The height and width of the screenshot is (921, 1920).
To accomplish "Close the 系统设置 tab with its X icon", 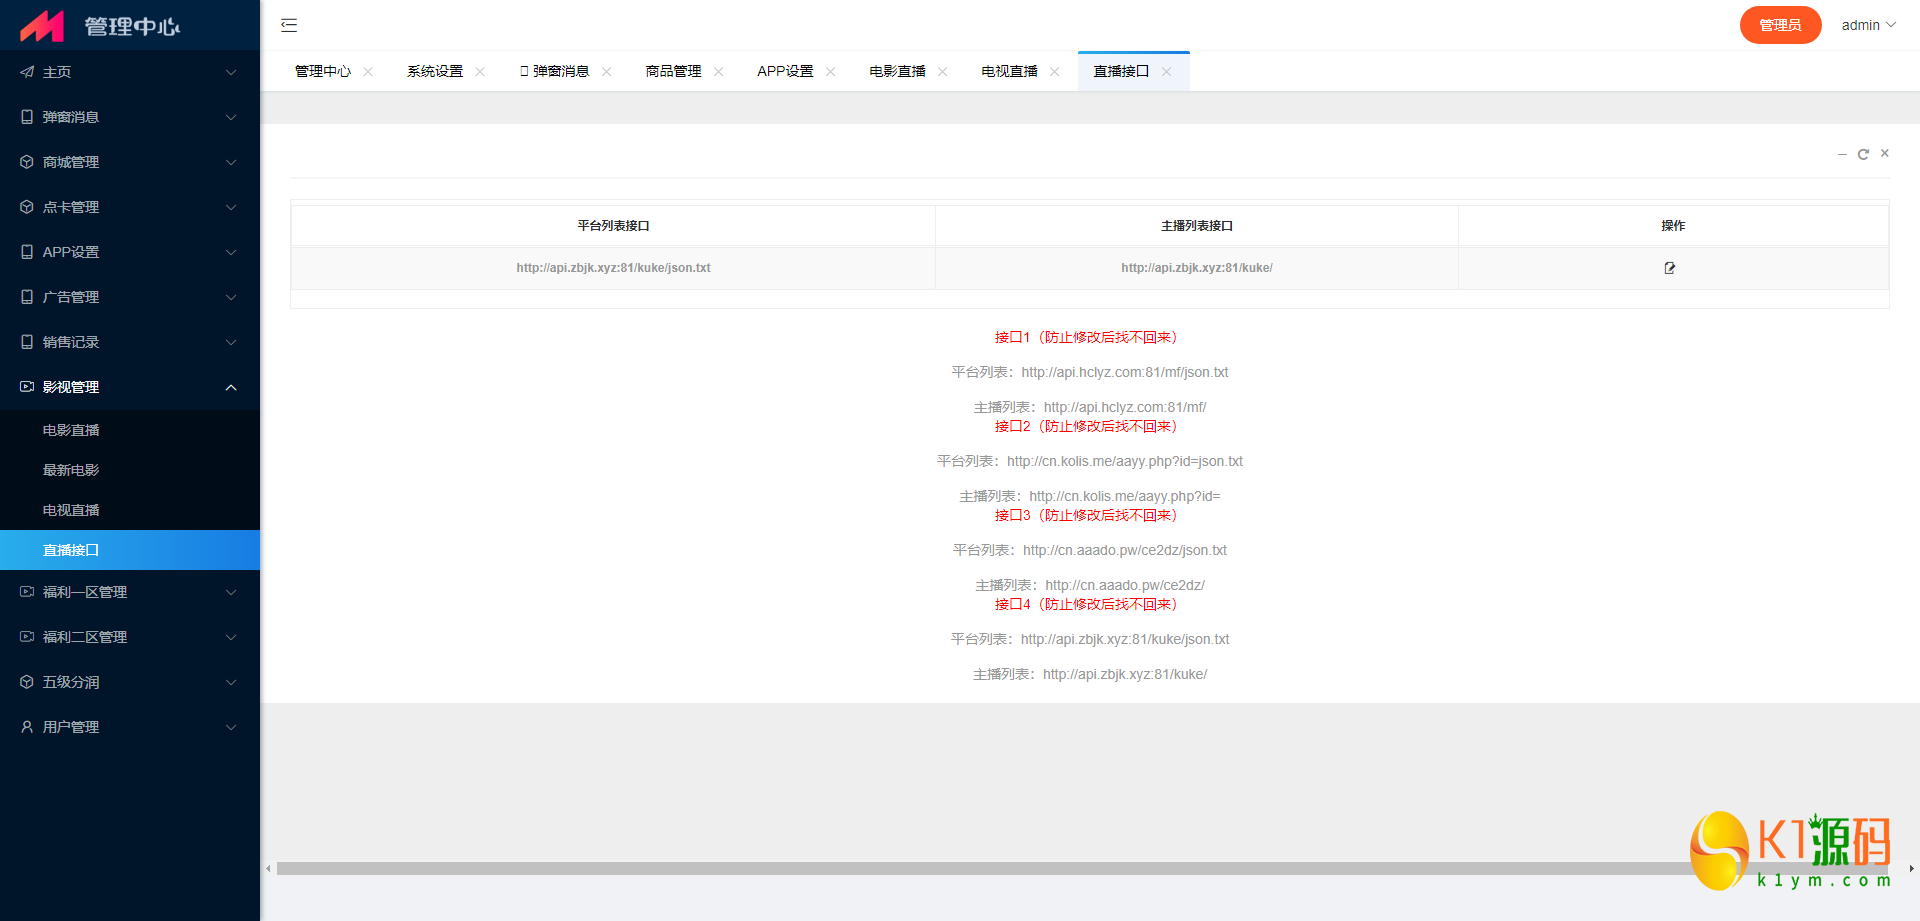I will point(480,72).
